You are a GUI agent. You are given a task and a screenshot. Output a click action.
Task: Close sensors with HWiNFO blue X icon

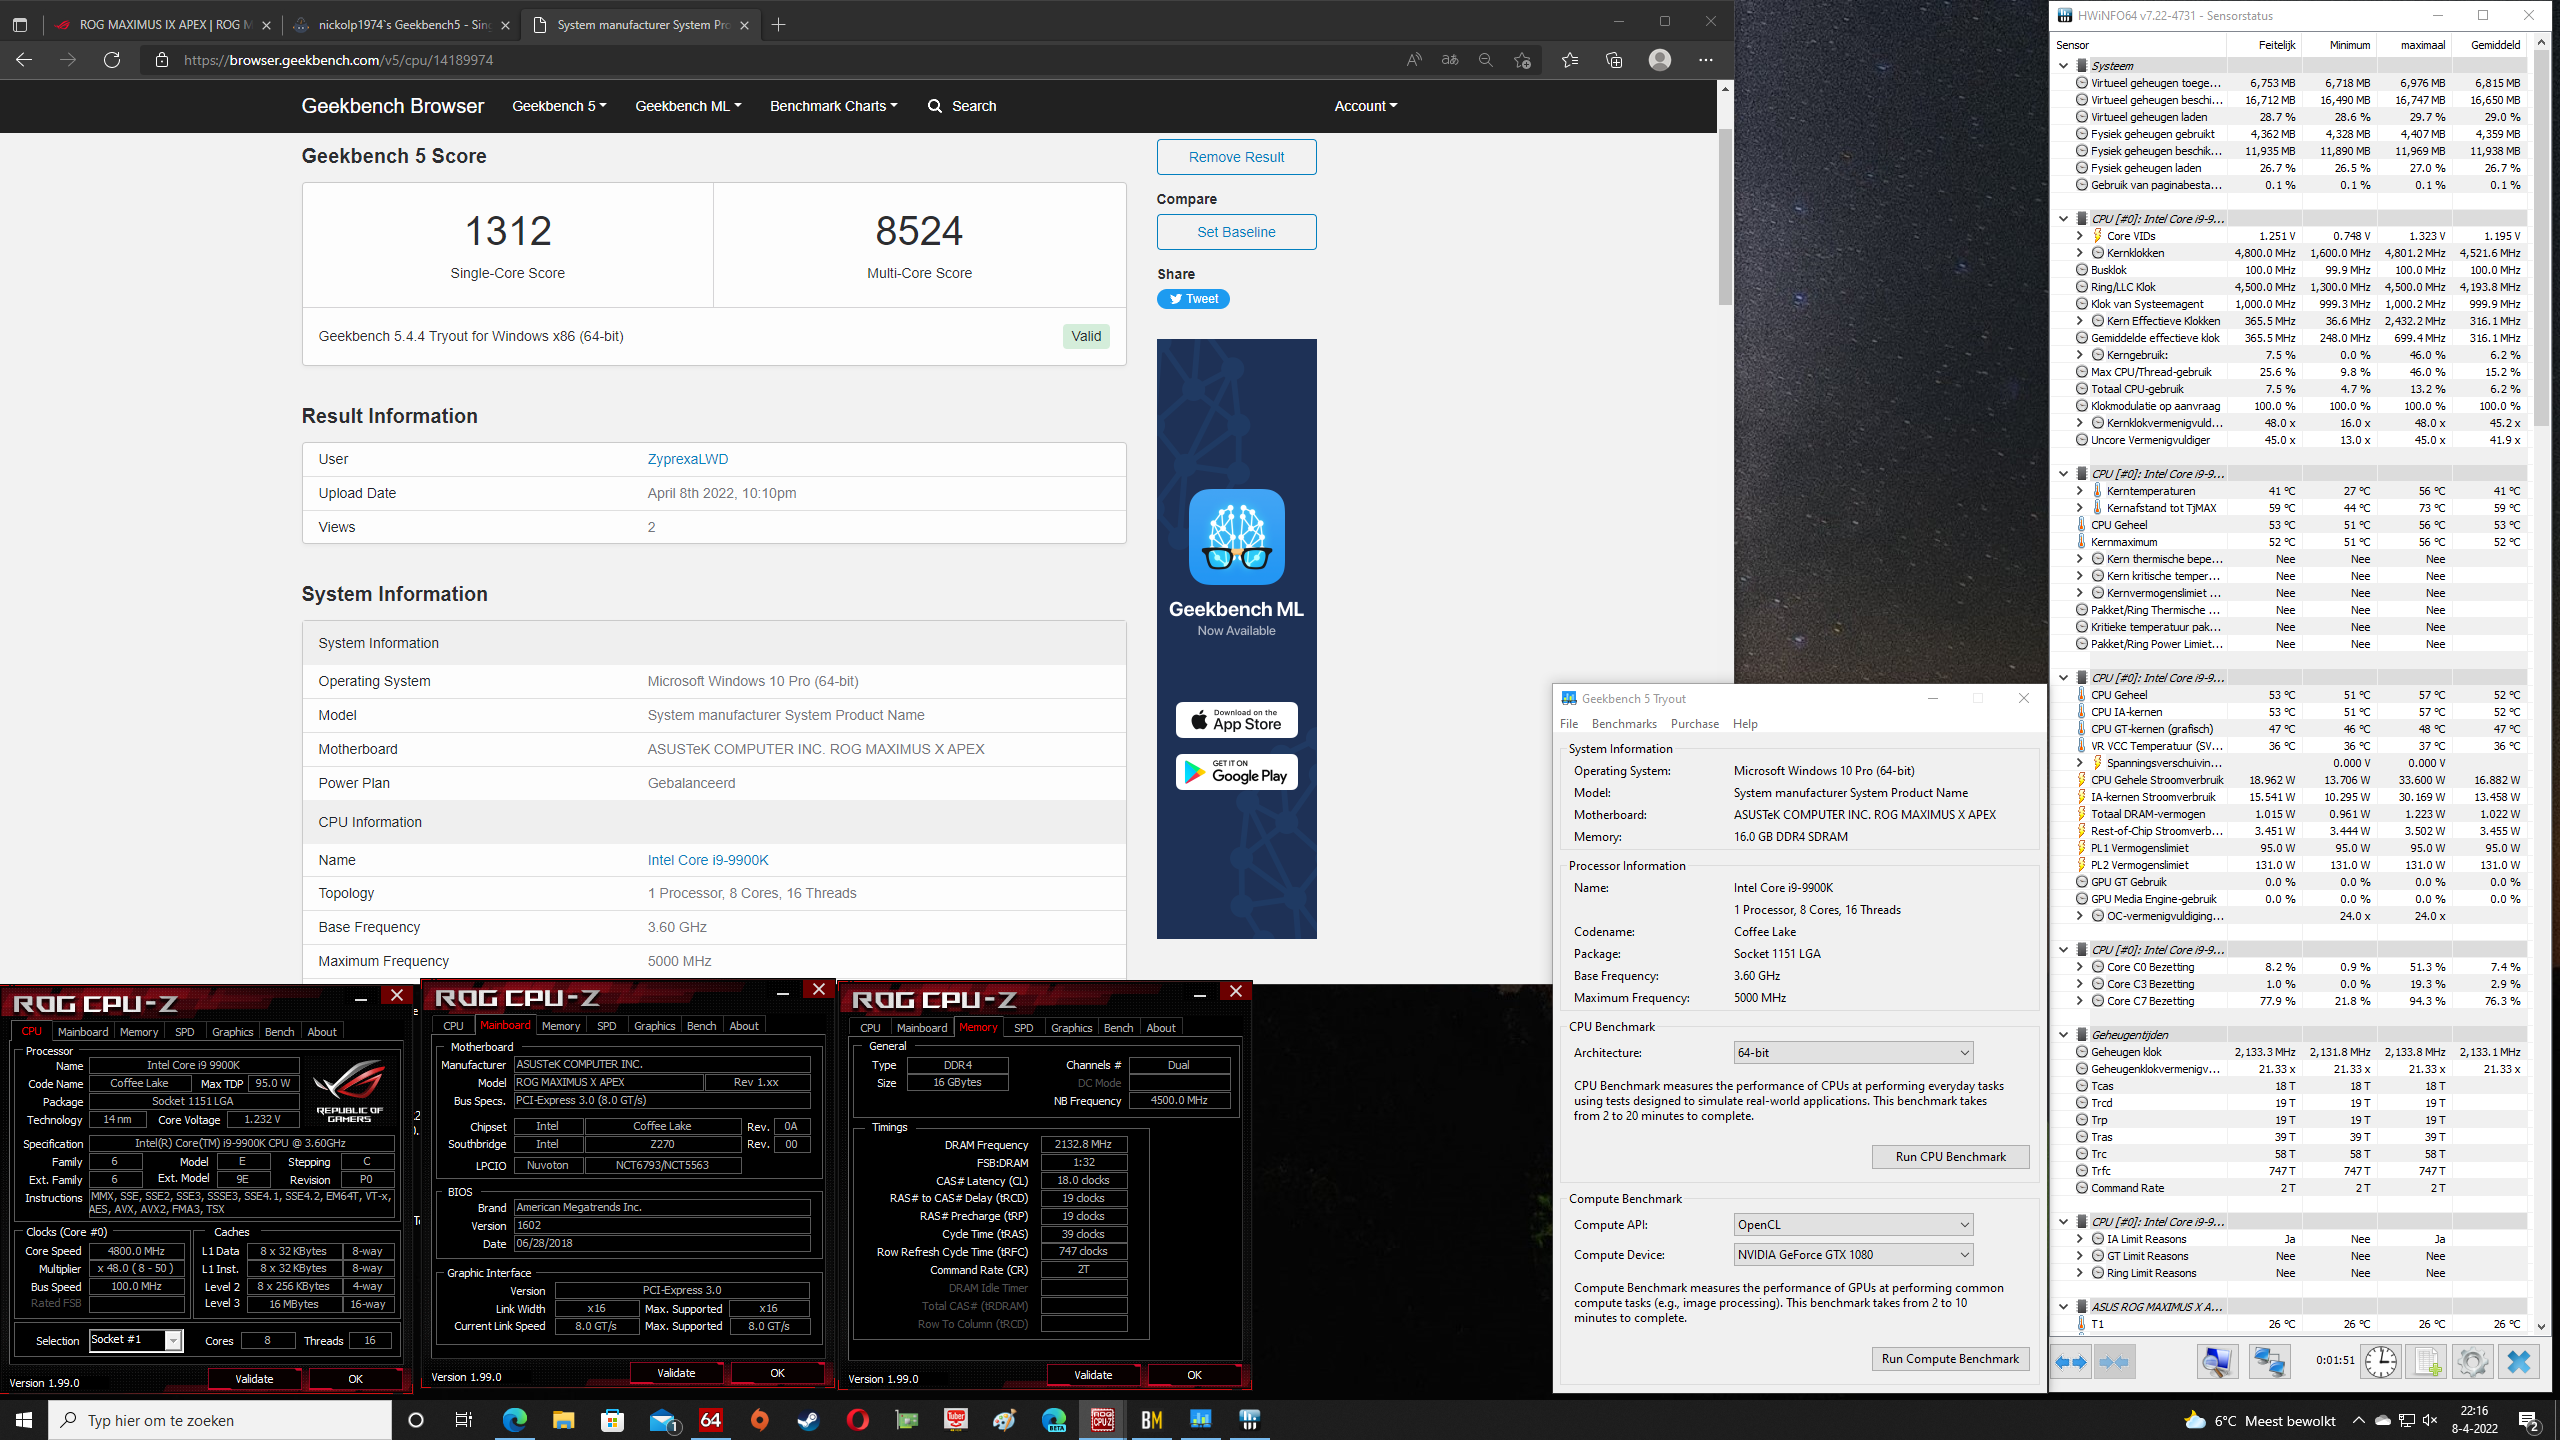[2519, 1362]
